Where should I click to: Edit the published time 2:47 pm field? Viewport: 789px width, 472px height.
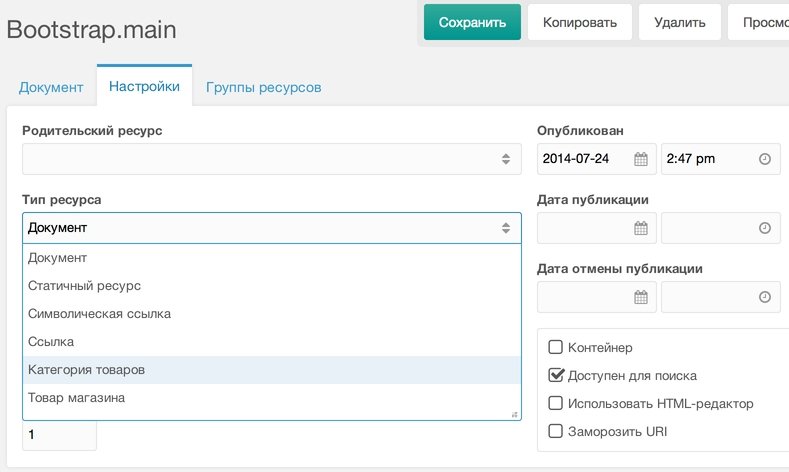click(721, 159)
